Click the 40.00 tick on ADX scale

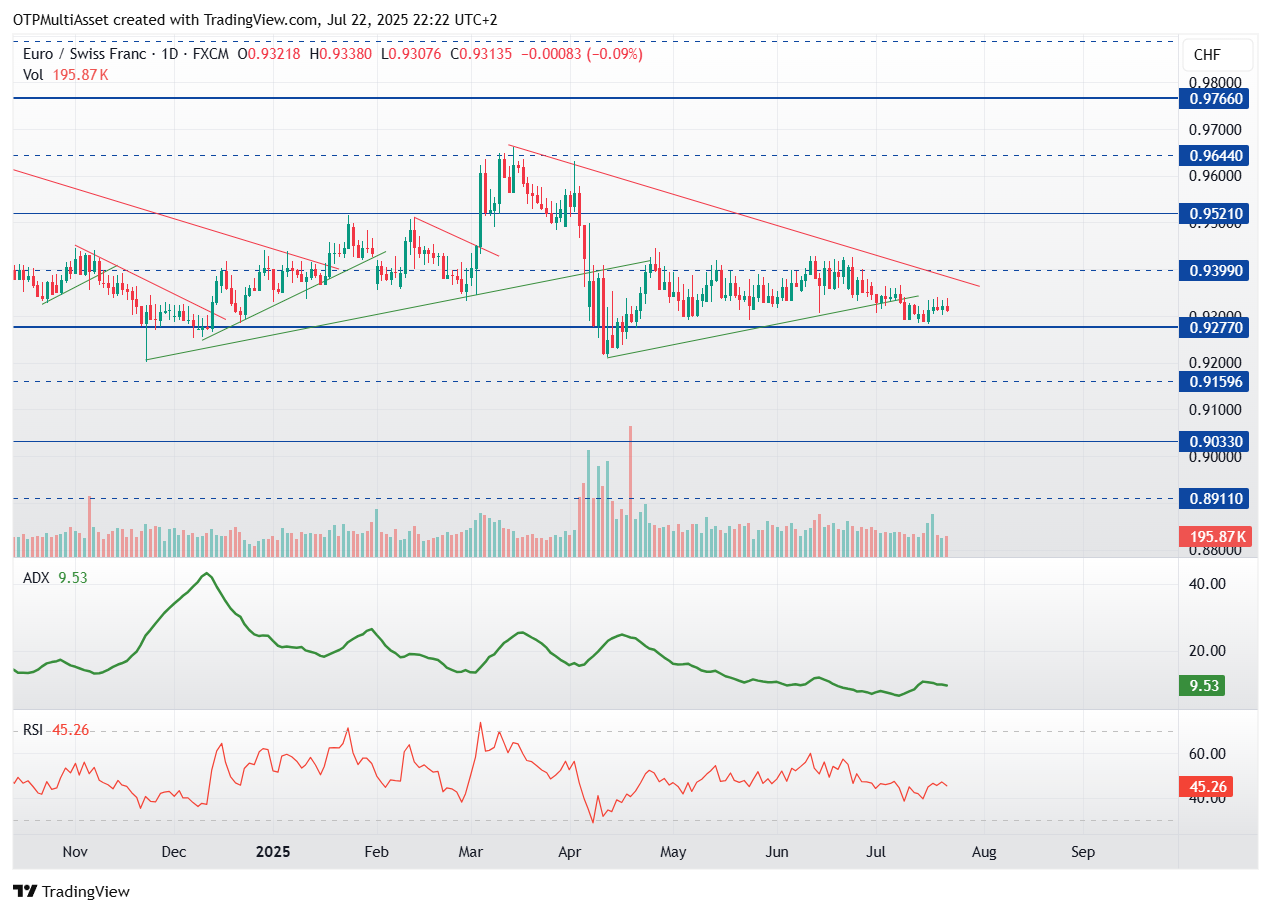(1206, 584)
